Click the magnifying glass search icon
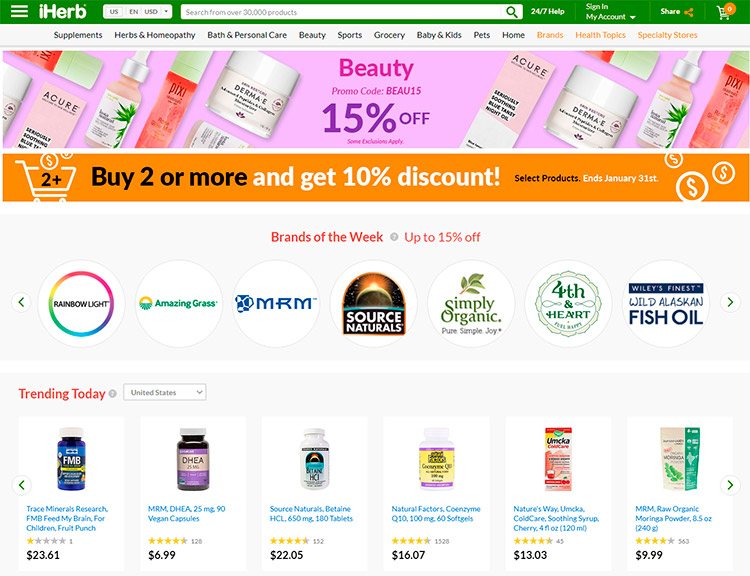The width and height of the screenshot is (750, 576). click(511, 12)
